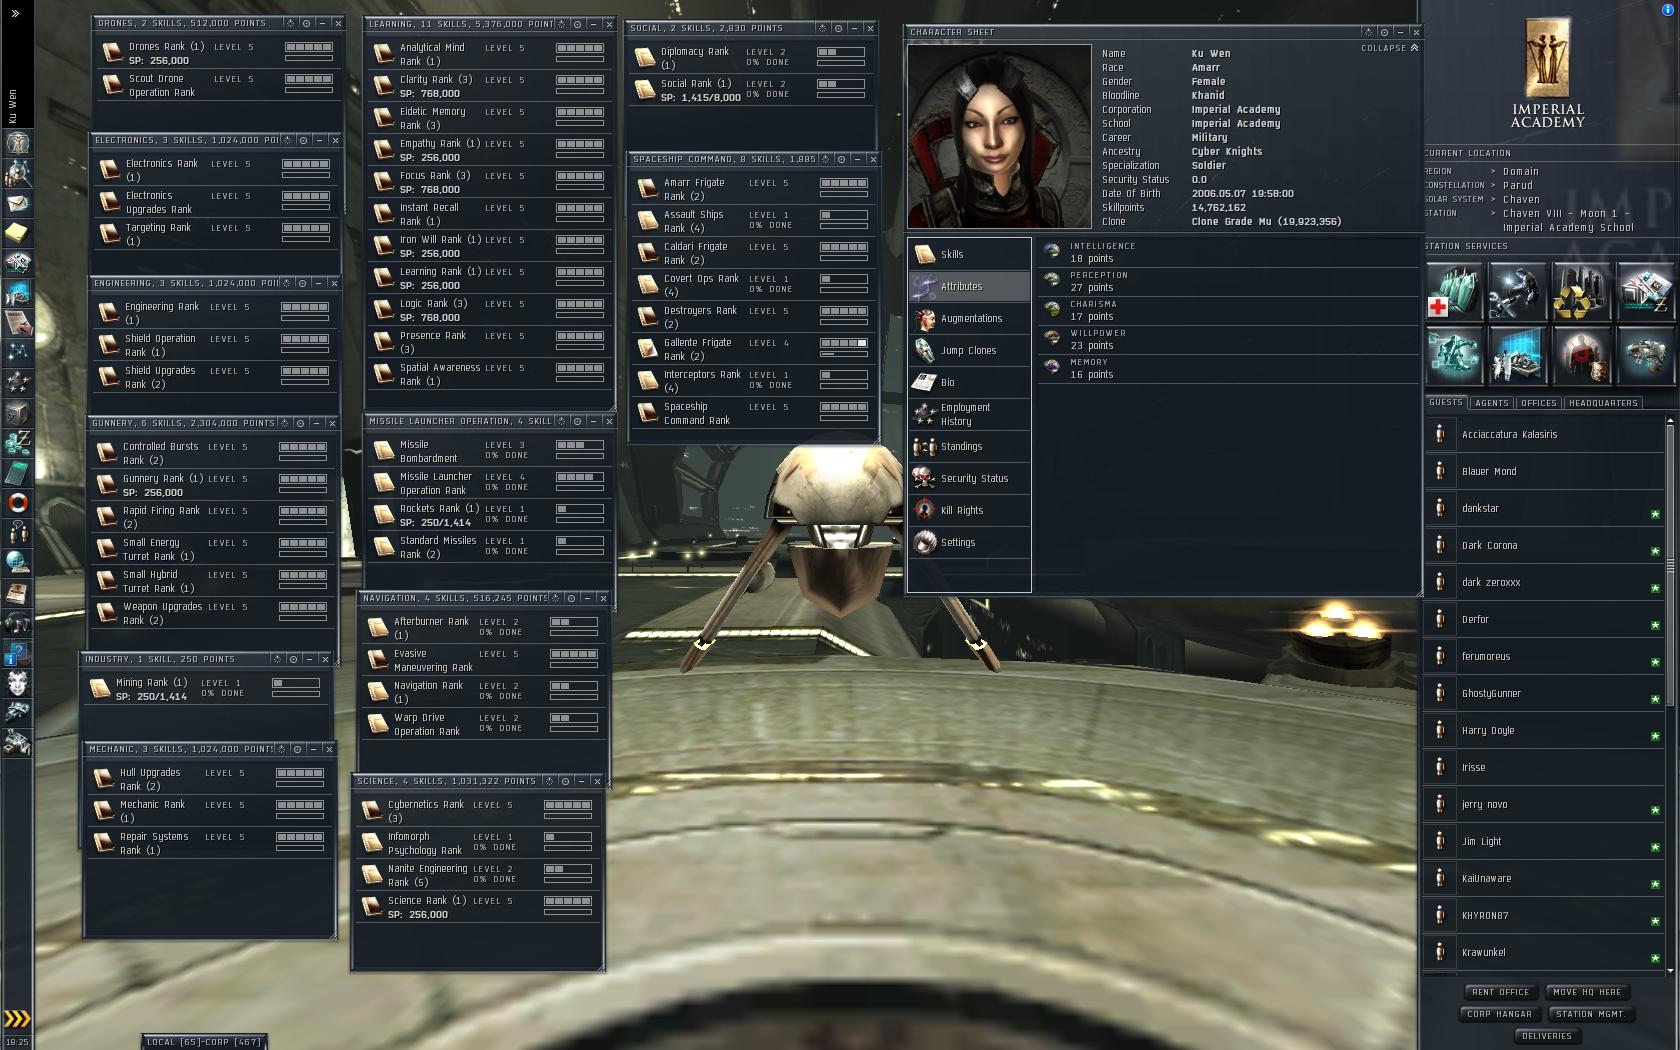Pin the Learning skills window
The height and width of the screenshot is (1050, 1680).
pos(578,24)
